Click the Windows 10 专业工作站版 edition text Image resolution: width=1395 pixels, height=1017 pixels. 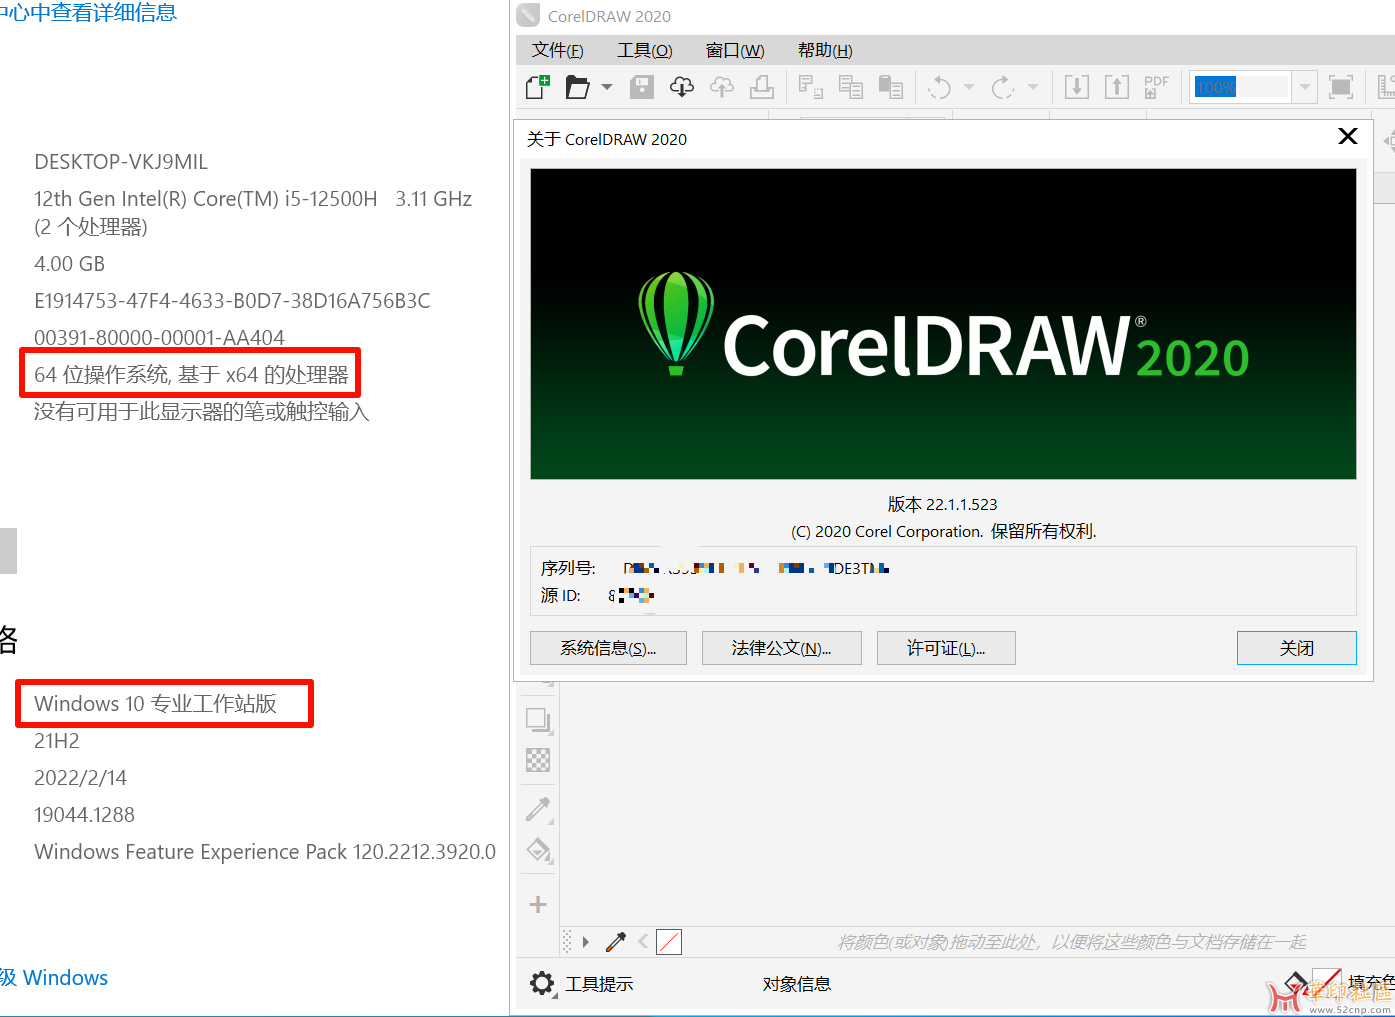[x=155, y=704]
